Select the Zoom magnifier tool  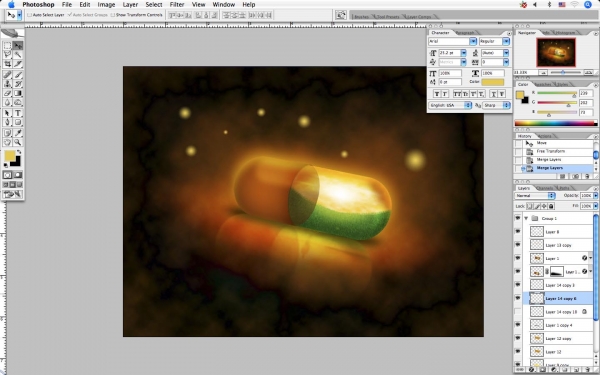coord(18,142)
